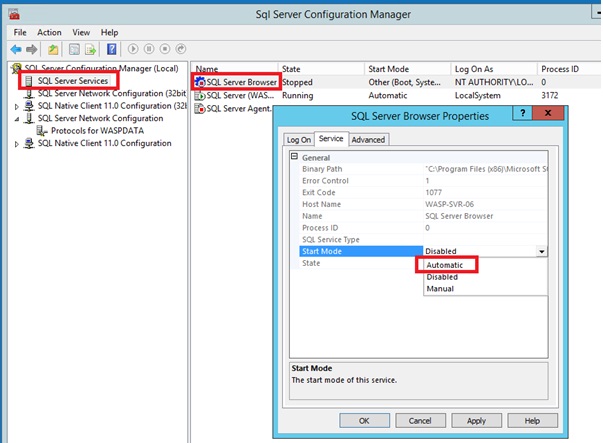The width and height of the screenshot is (603, 443).
Task: Choose Manual from the Start Mode list
Action: point(440,289)
